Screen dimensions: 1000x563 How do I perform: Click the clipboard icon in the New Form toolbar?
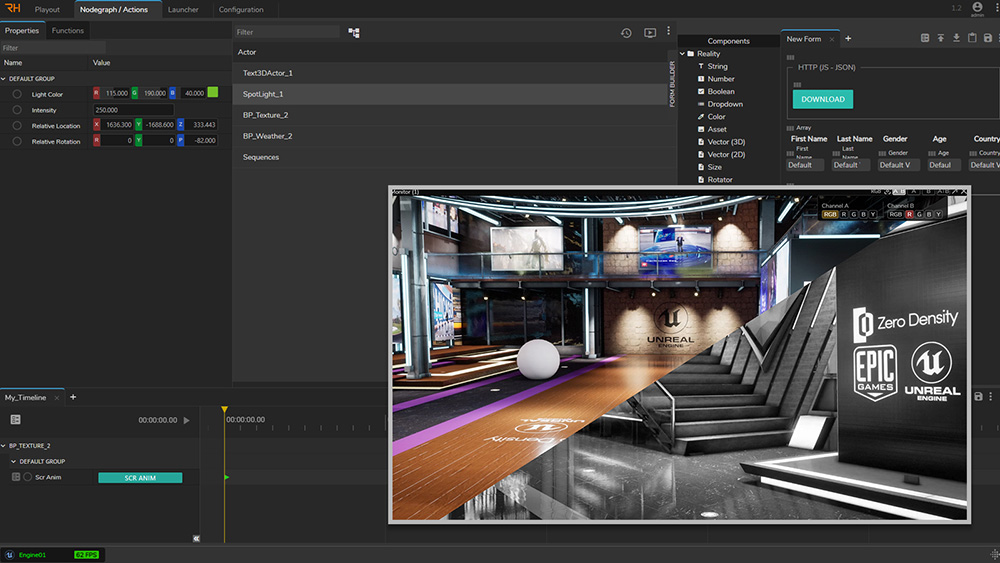click(972, 38)
